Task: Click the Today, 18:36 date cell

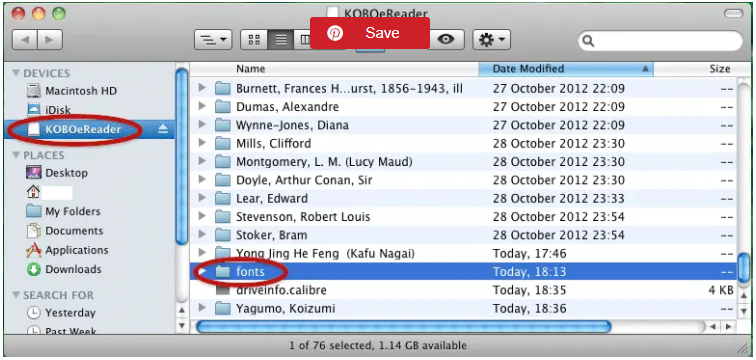Action: tap(529, 308)
